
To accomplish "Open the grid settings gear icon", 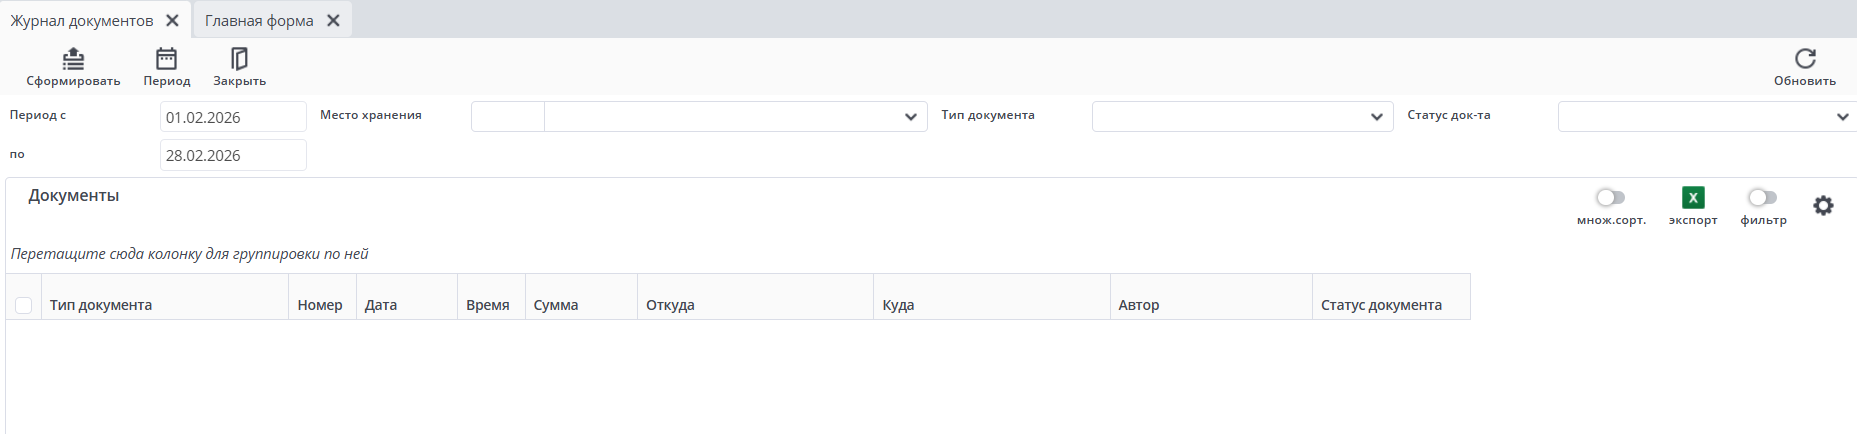I will [x=1823, y=206].
